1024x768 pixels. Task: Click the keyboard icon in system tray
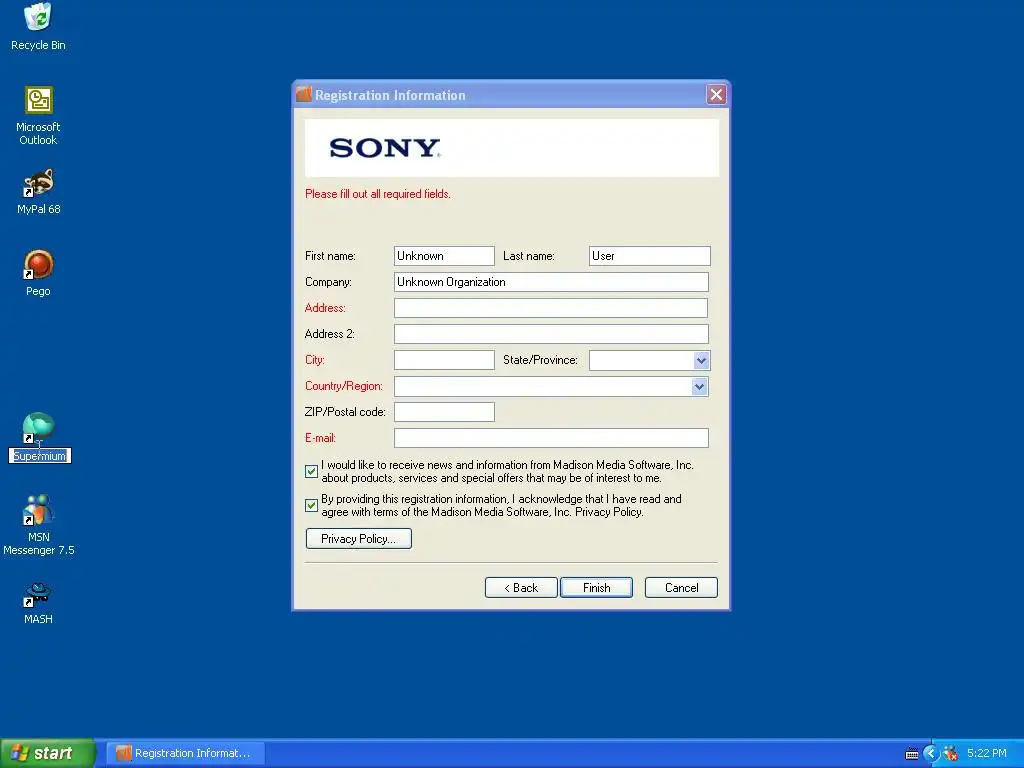(912, 754)
